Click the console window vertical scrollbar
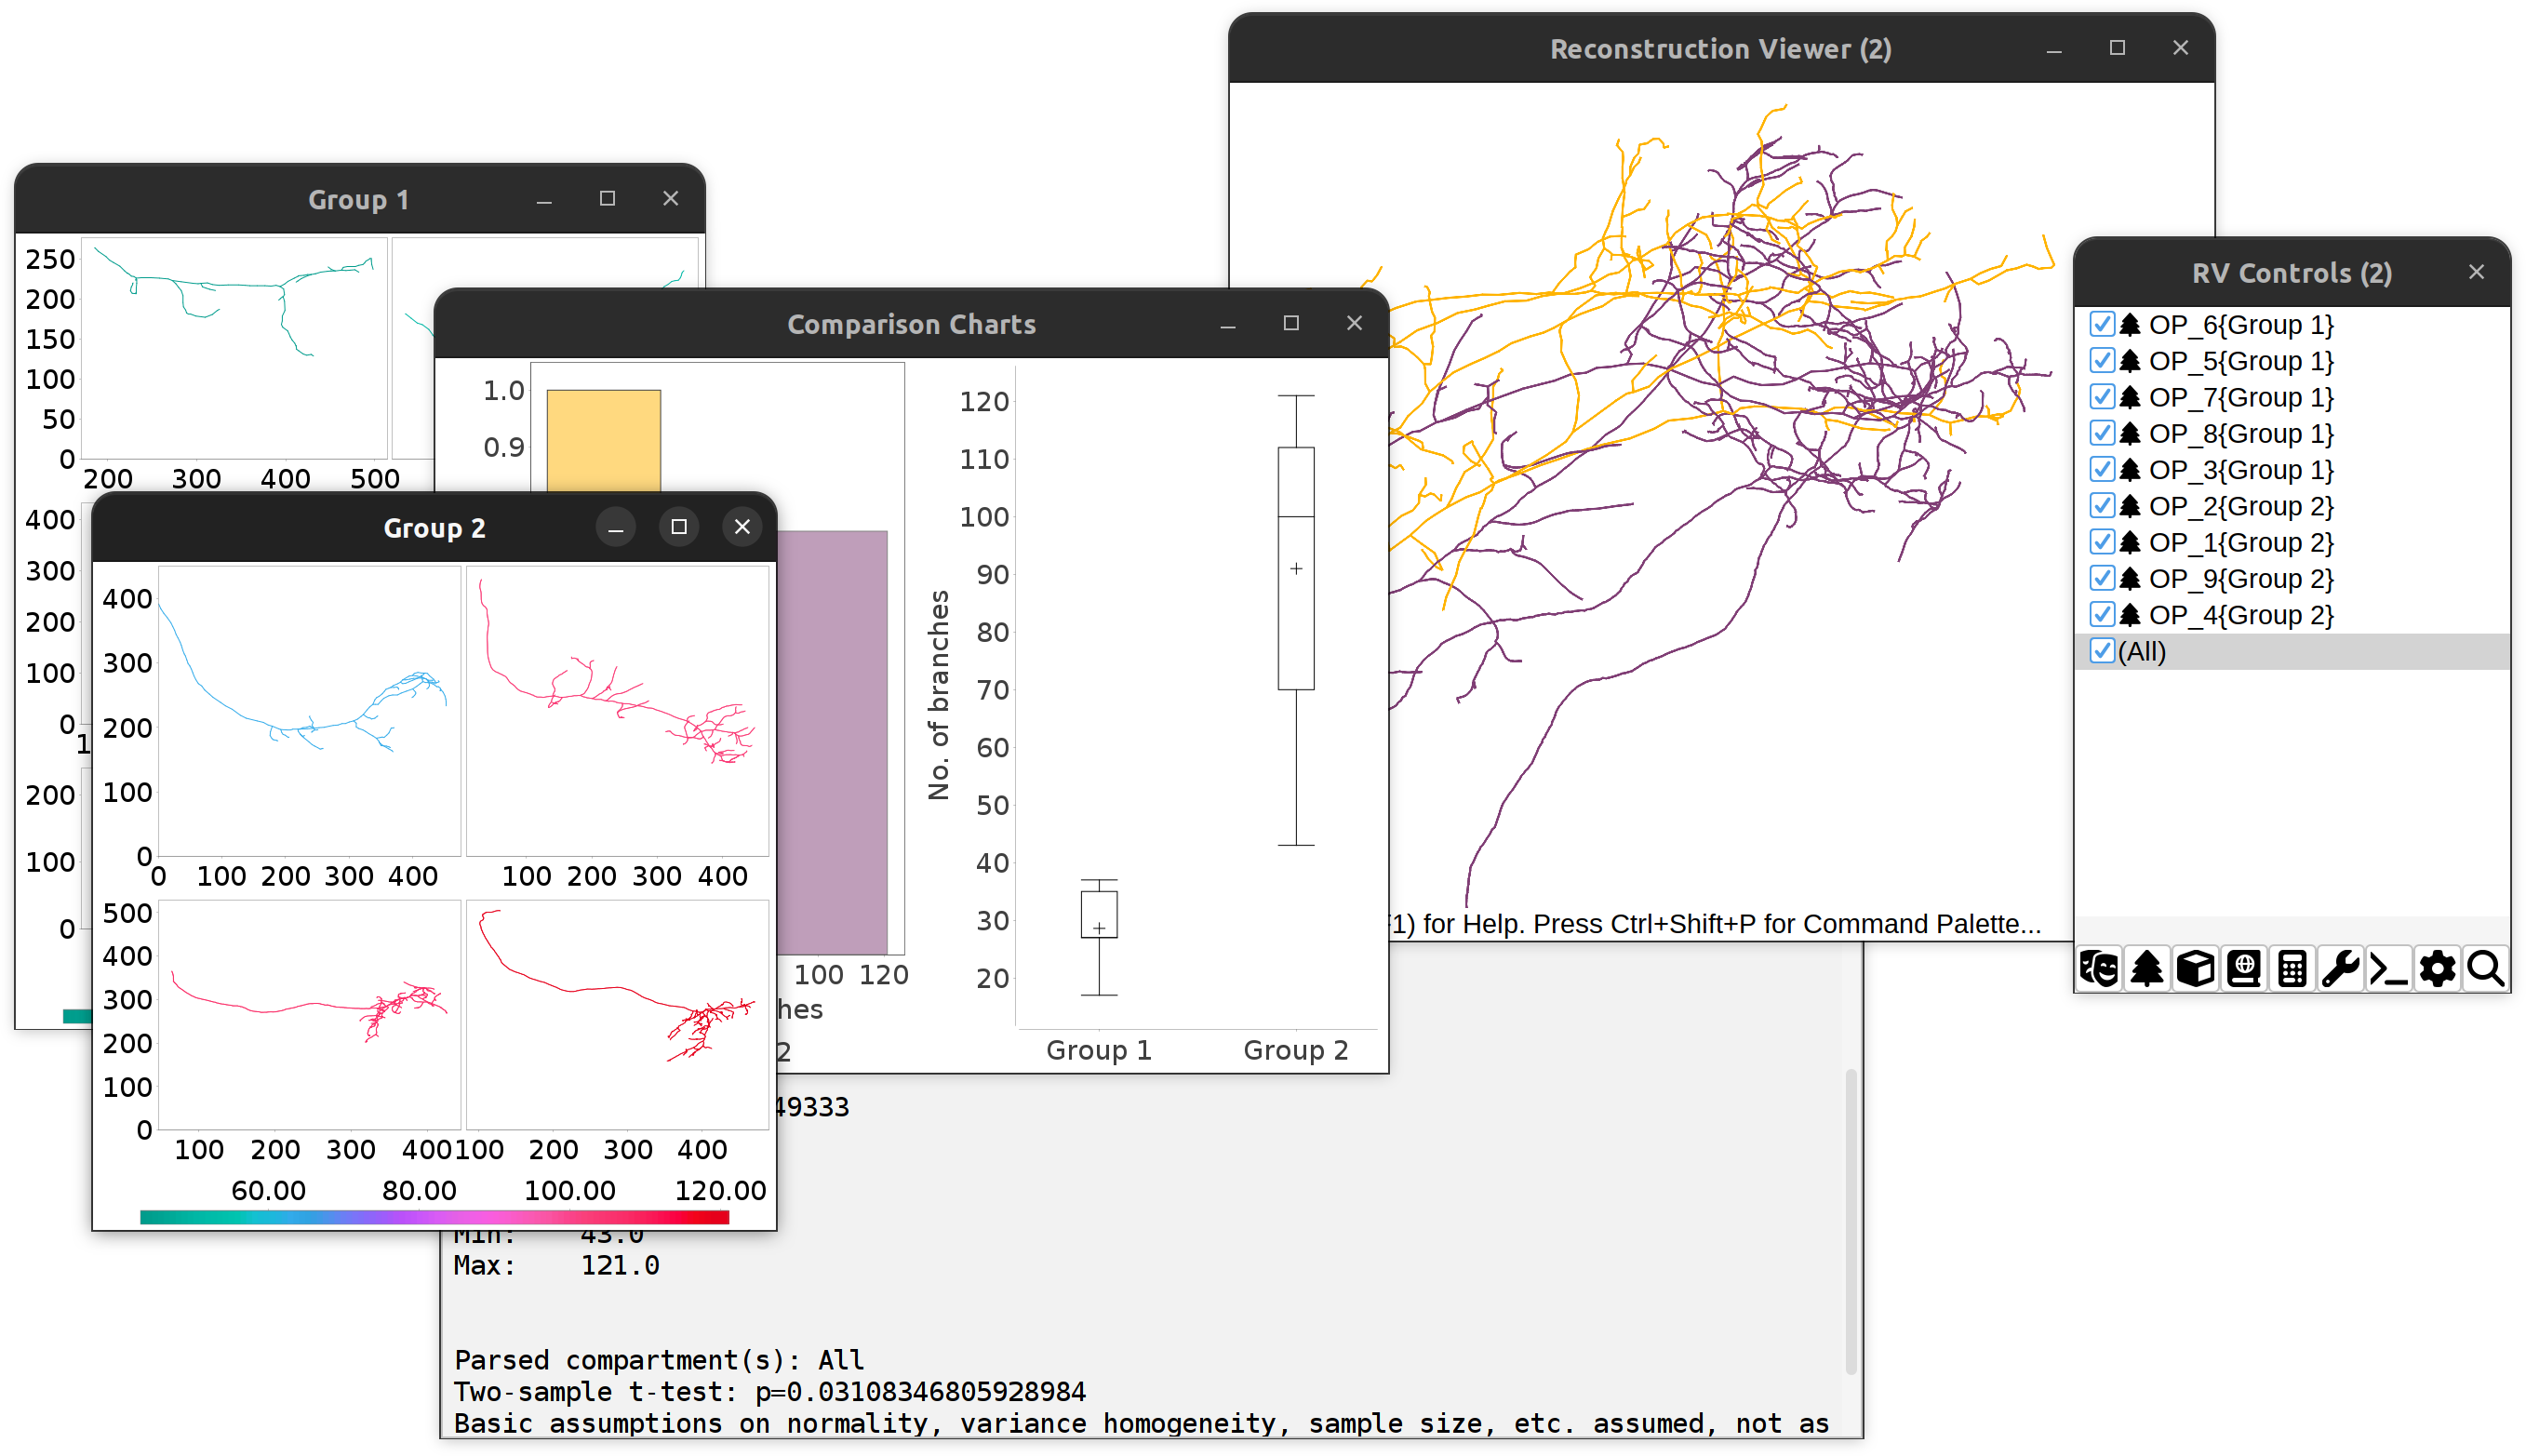Image resolution: width=2526 pixels, height=1456 pixels. (x=1851, y=1221)
